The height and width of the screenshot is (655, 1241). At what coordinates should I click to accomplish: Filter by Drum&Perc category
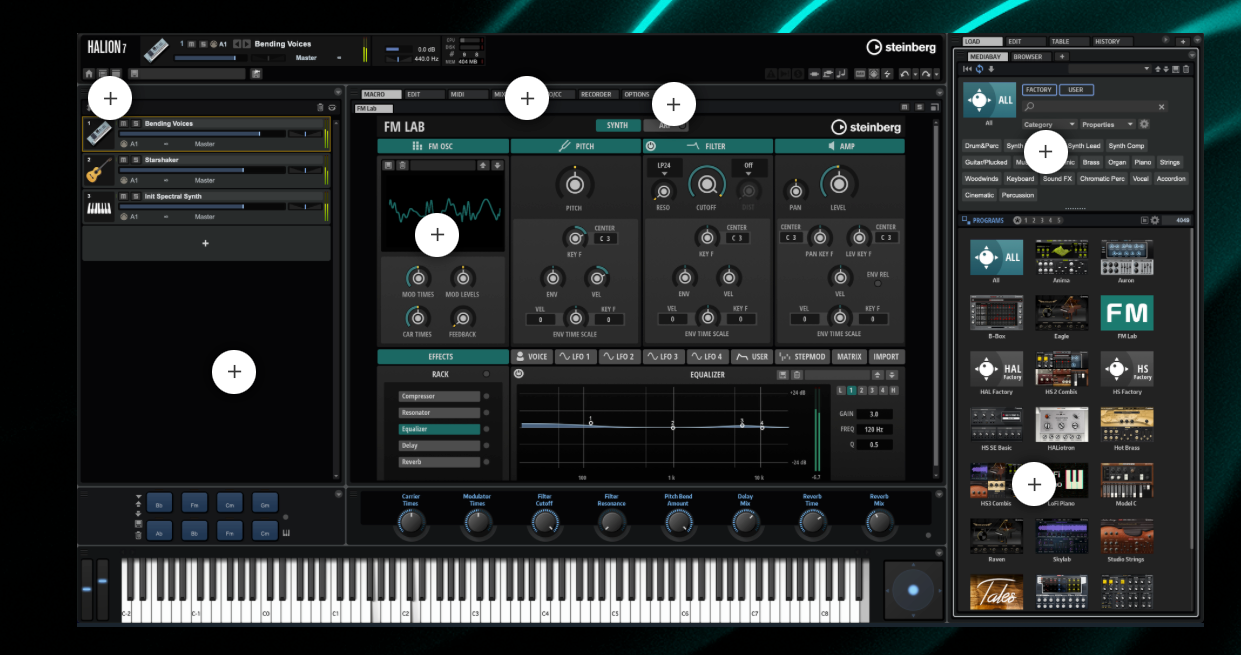pos(982,146)
